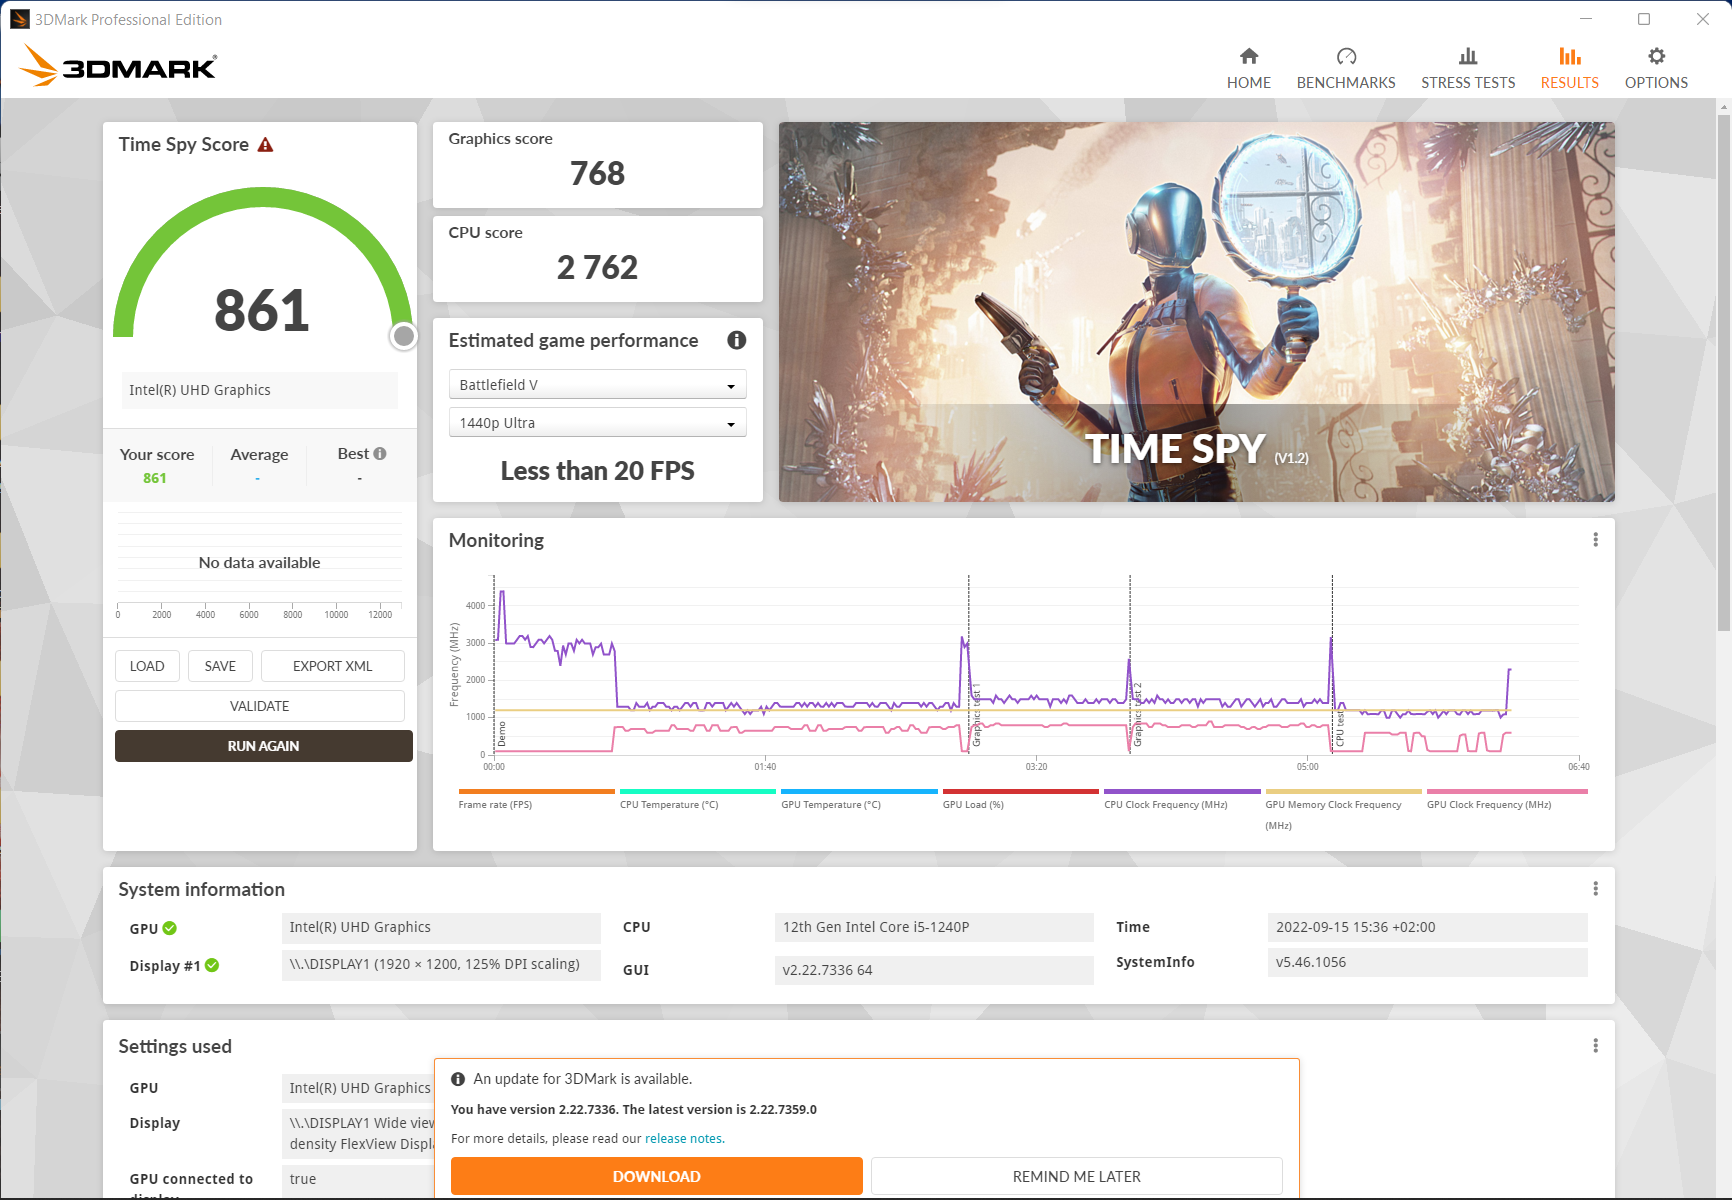Open the Monitoring panel options menu
This screenshot has height=1200, width=1732.
[1595, 540]
